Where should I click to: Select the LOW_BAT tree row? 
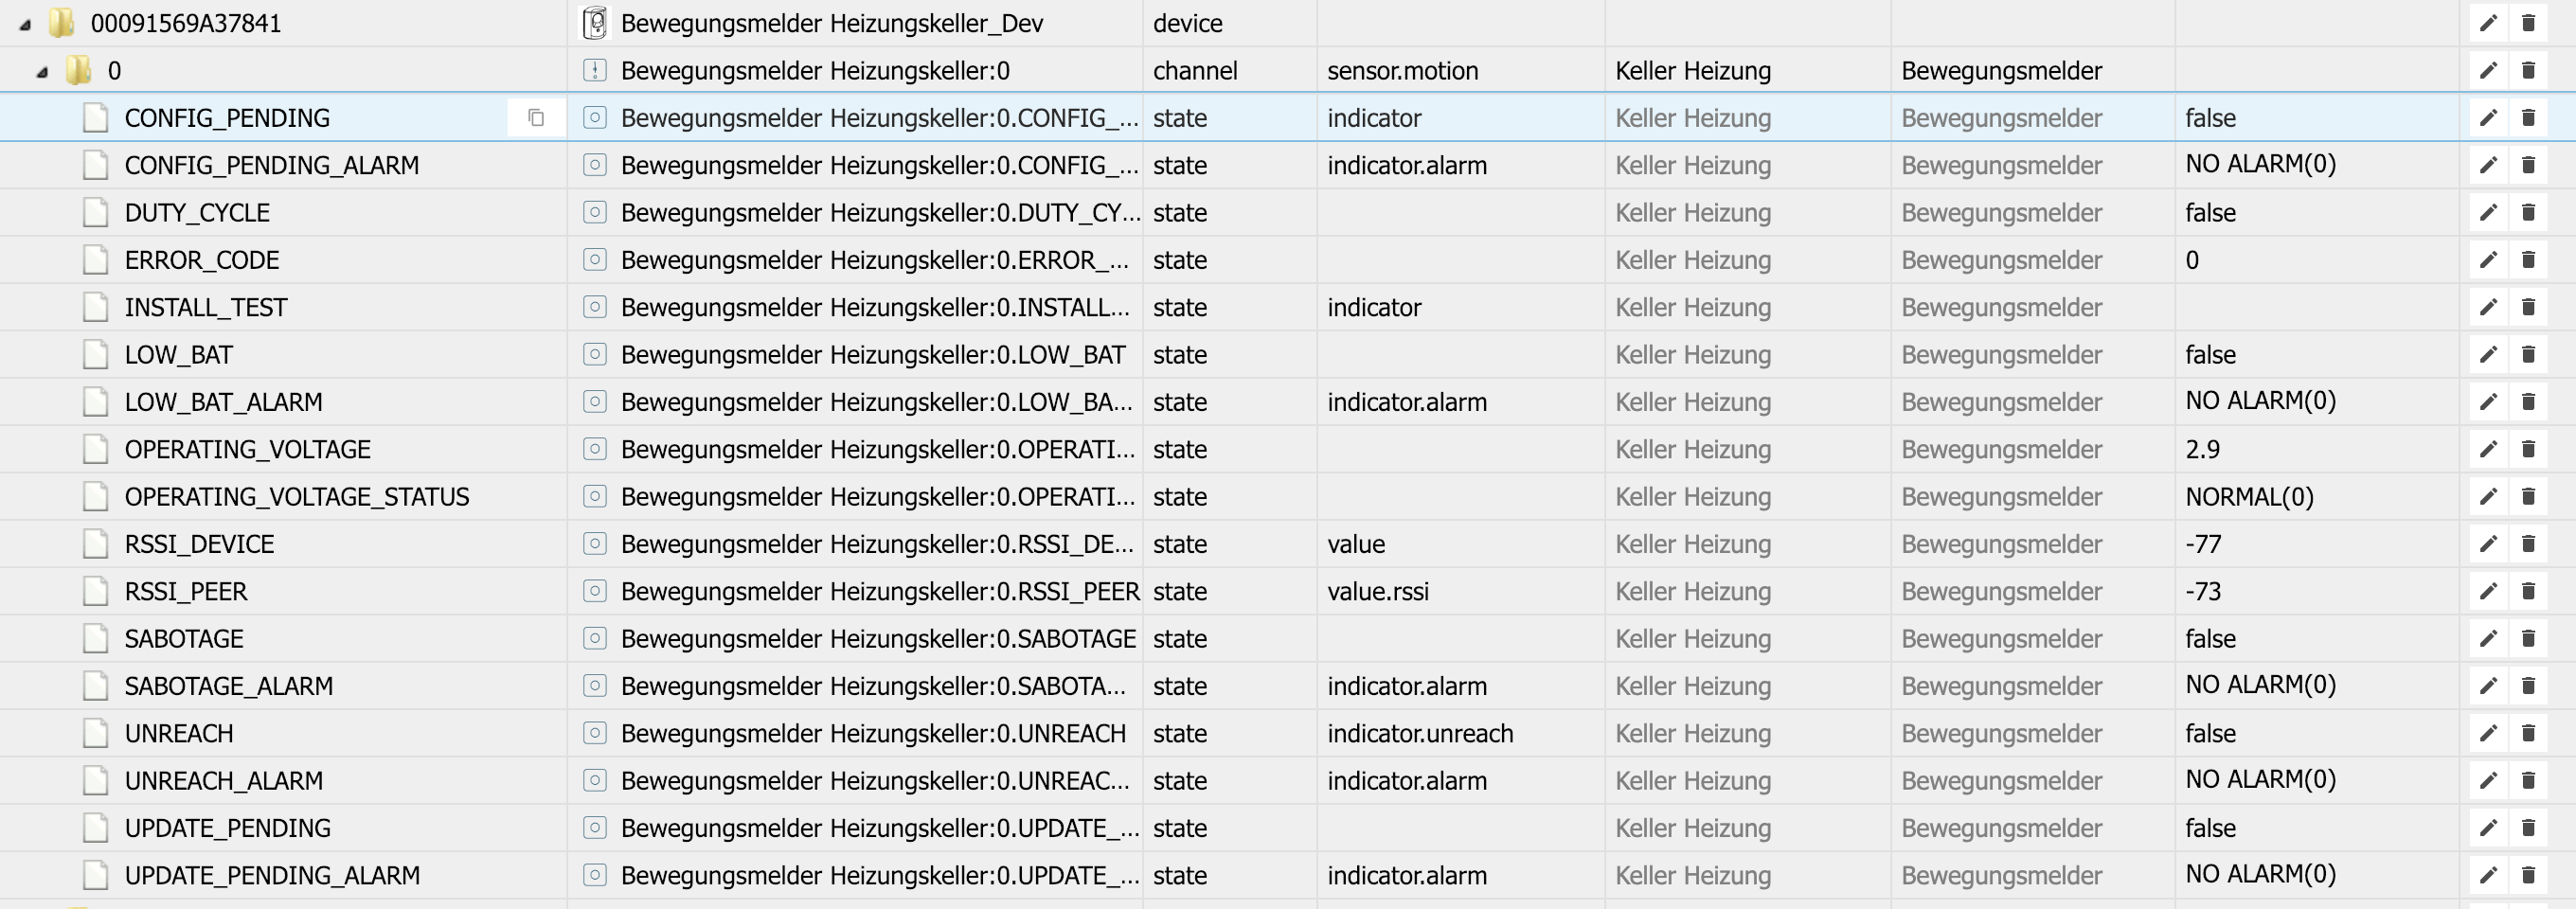(x=1288, y=354)
